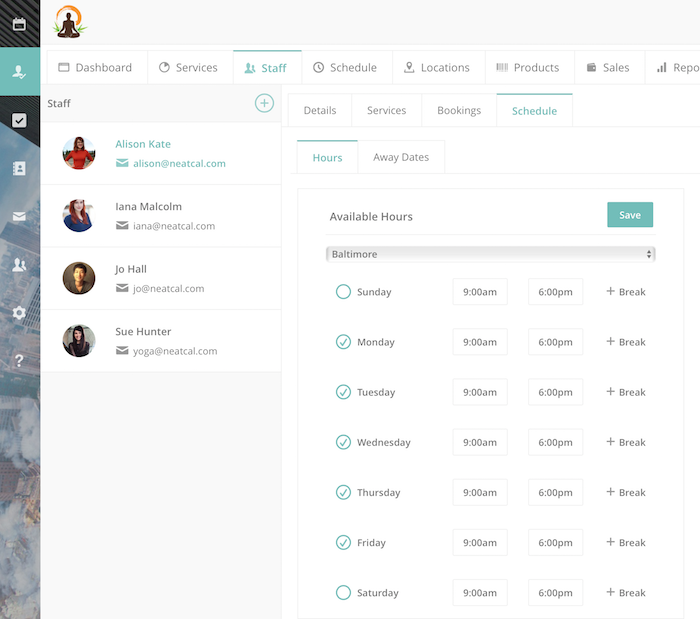Add a break on Monday
The image size is (700, 619).
point(626,342)
